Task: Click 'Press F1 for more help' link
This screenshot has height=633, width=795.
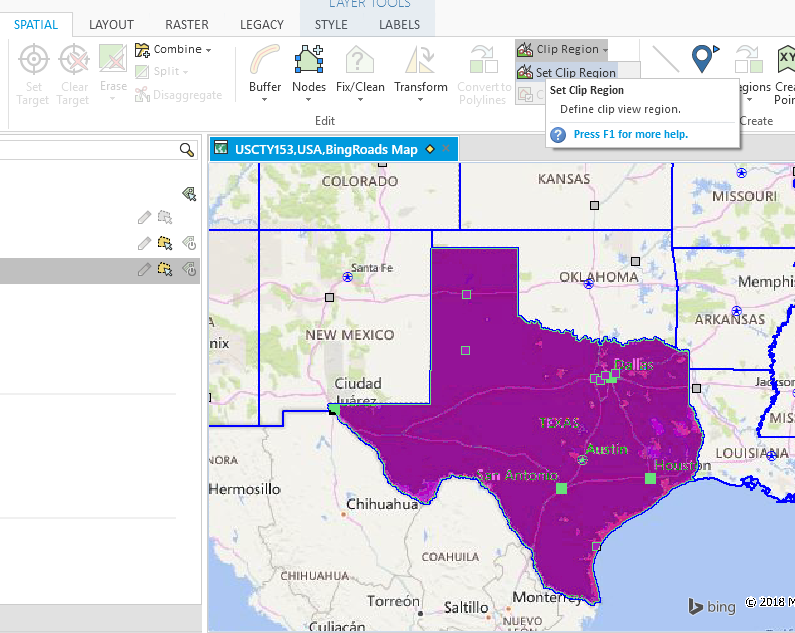Action: [x=630, y=134]
